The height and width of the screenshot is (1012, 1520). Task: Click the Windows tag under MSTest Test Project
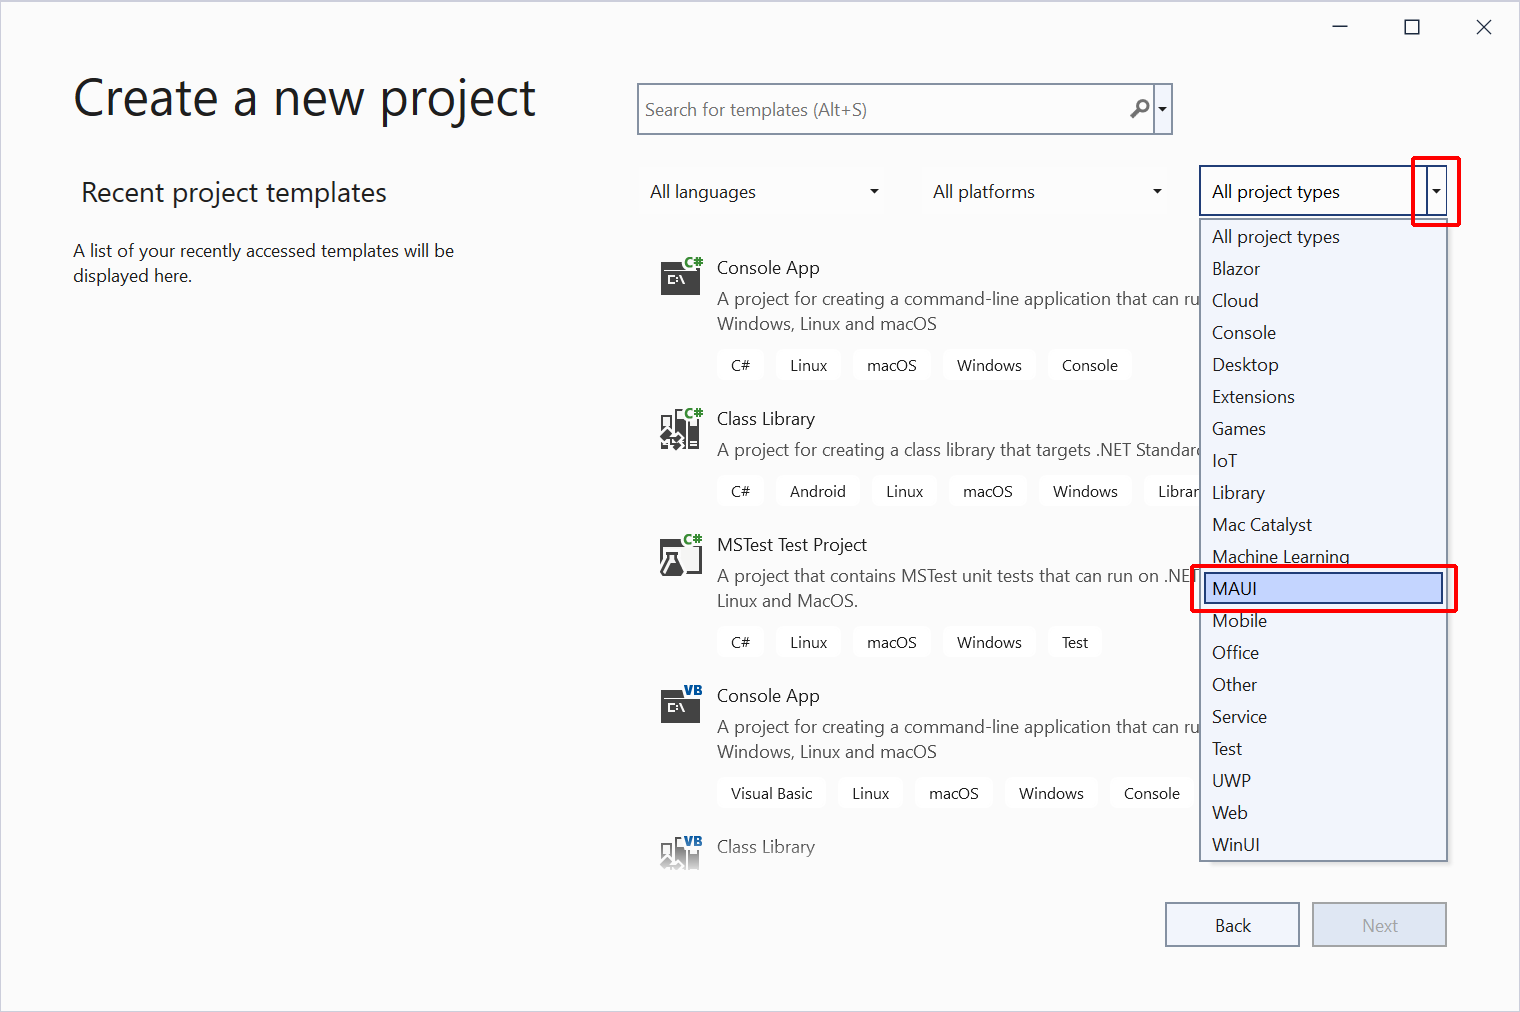(989, 642)
